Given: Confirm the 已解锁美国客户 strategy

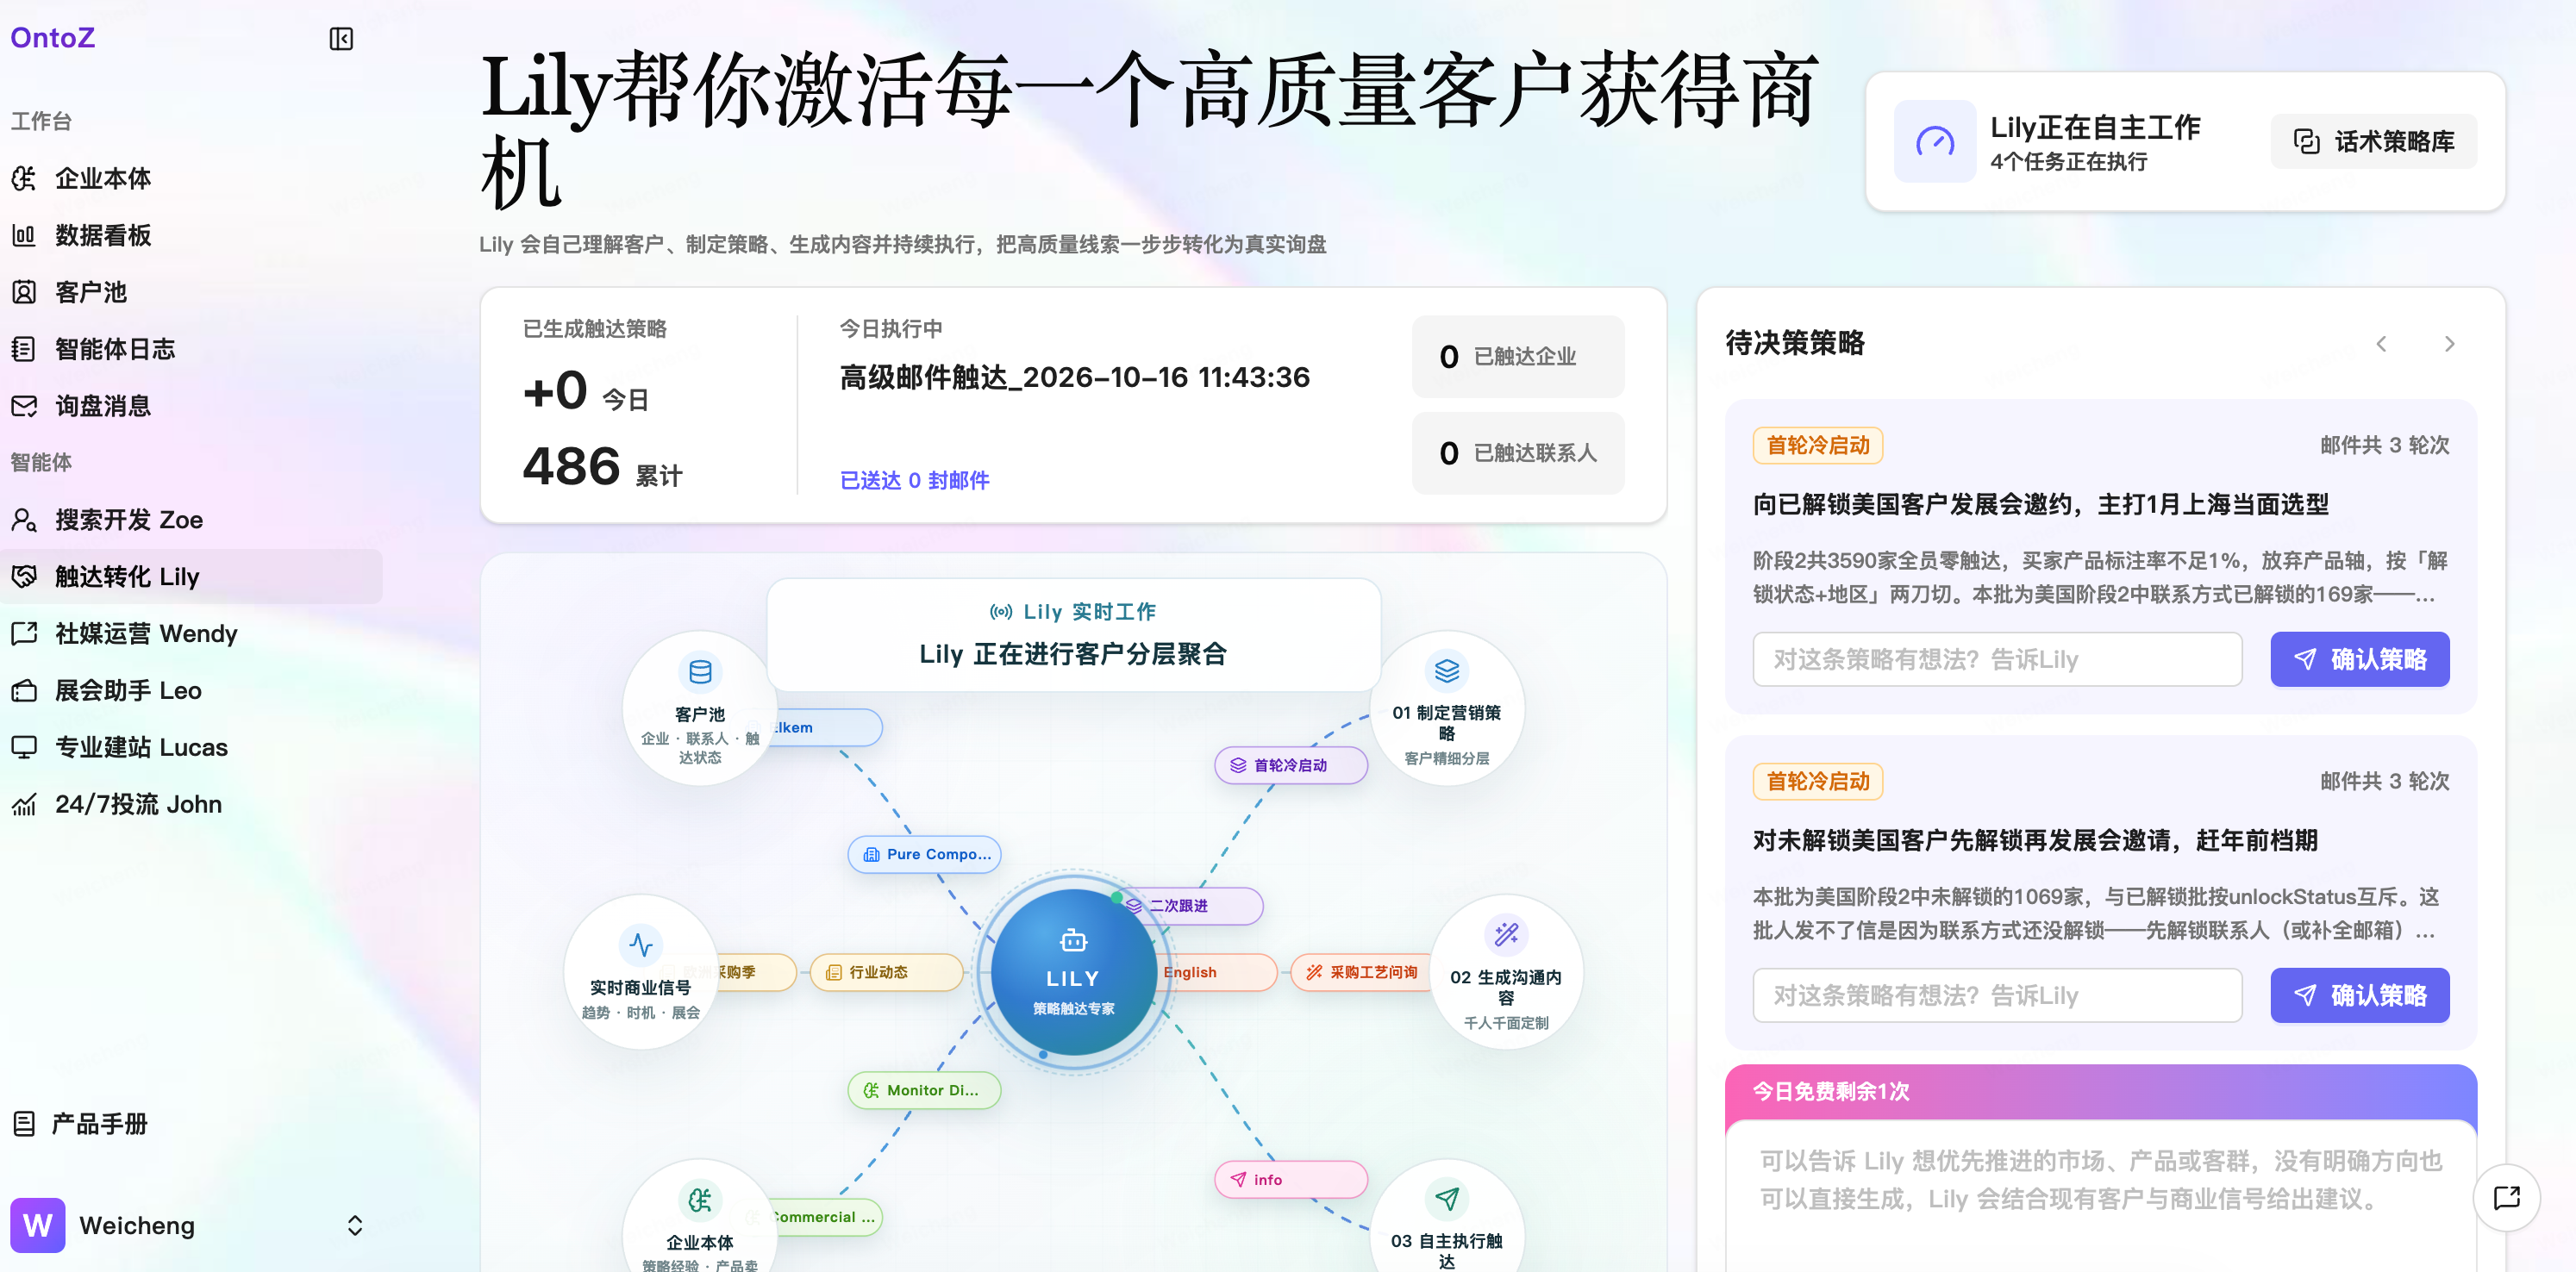Looking at the screenshot, I should (2359, 659).
